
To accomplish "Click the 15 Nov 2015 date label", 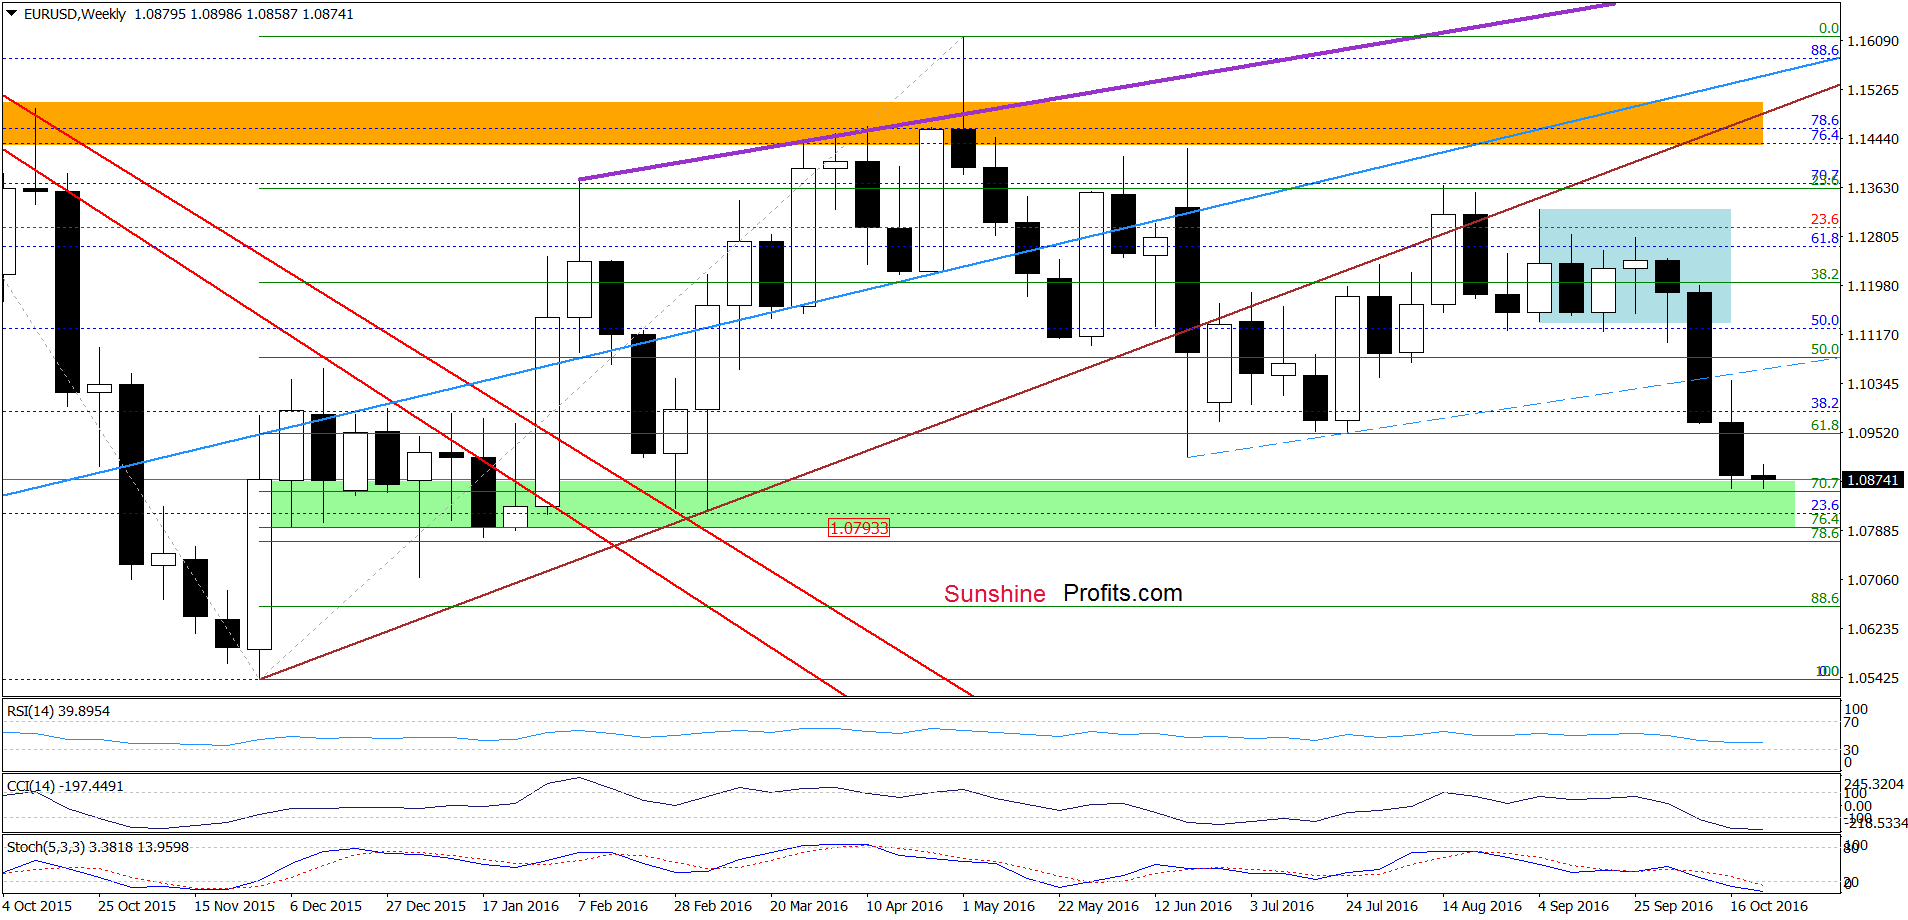I will coord(234,906).
